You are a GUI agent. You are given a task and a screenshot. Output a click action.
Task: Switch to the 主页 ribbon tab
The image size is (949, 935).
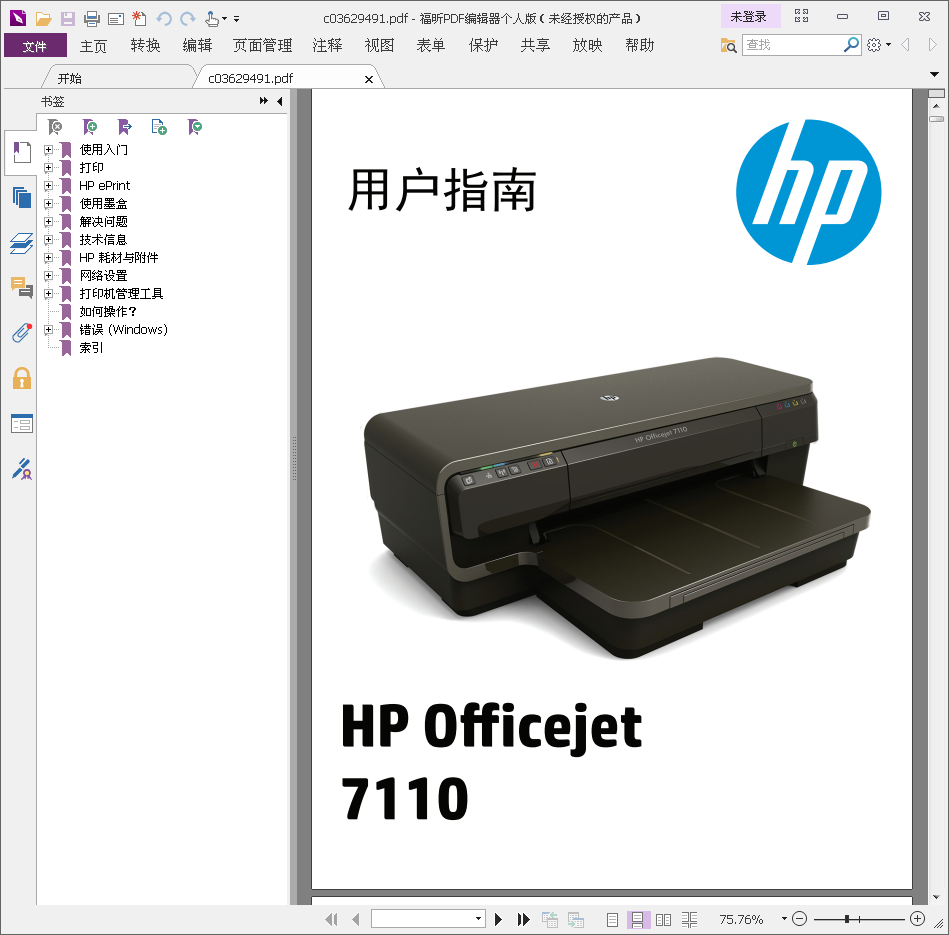click(93, 45)
